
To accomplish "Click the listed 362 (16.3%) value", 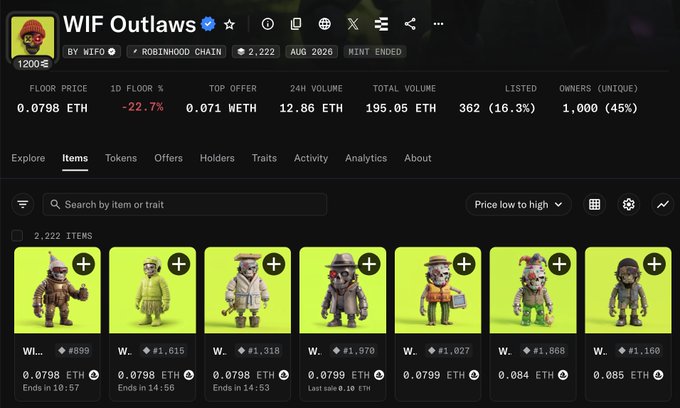I will (x=497, y=108).
